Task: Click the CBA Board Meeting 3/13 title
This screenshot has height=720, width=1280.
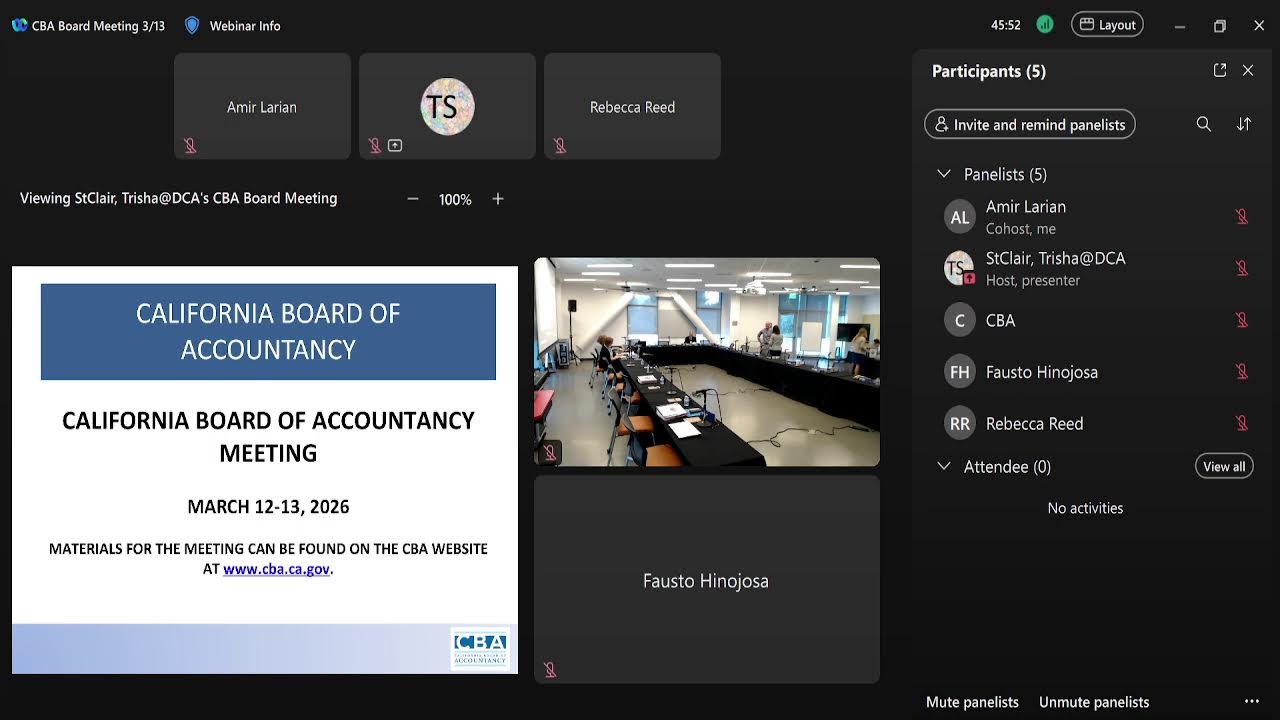Action: click(98, 26)
